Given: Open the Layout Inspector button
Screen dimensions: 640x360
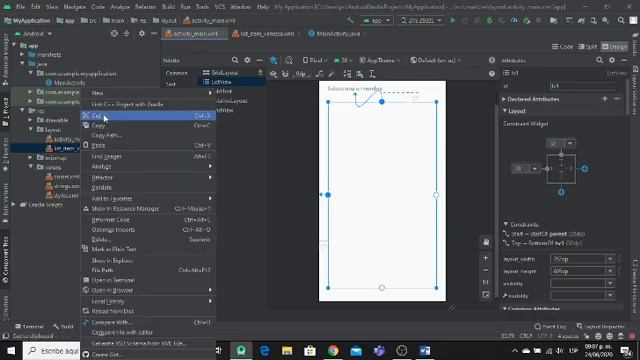Looking at the screenshot, I should [600, 326].
